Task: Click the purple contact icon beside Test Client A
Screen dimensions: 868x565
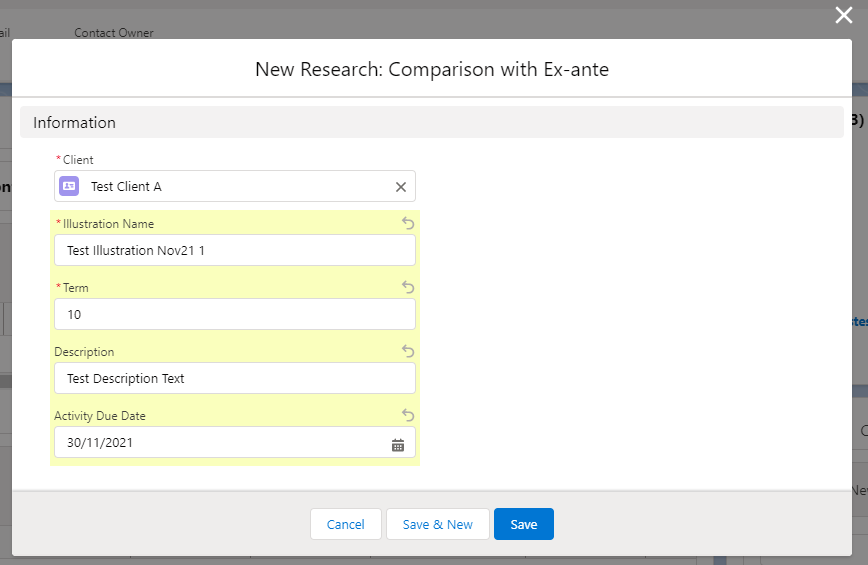Action: 69,186
